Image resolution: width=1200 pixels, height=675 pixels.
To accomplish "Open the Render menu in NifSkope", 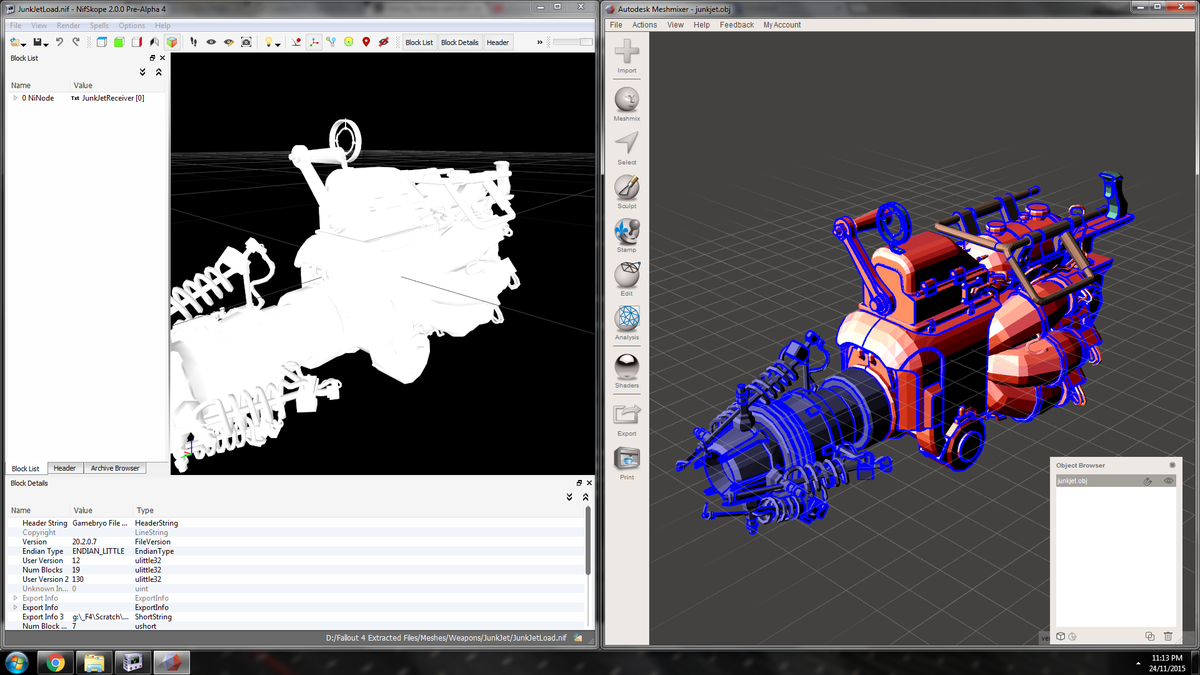I will coord(68,25).
